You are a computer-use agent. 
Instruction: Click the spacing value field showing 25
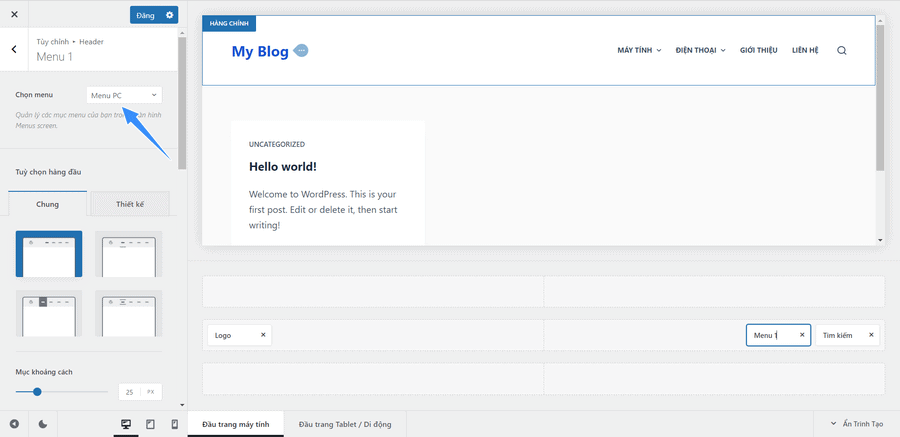(x=130, y=392)
